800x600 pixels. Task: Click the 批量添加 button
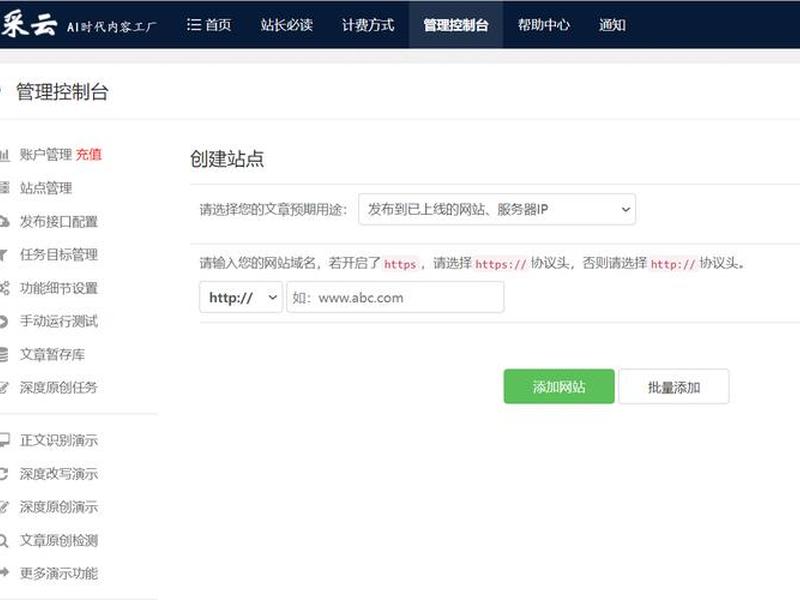coord(674,387)
